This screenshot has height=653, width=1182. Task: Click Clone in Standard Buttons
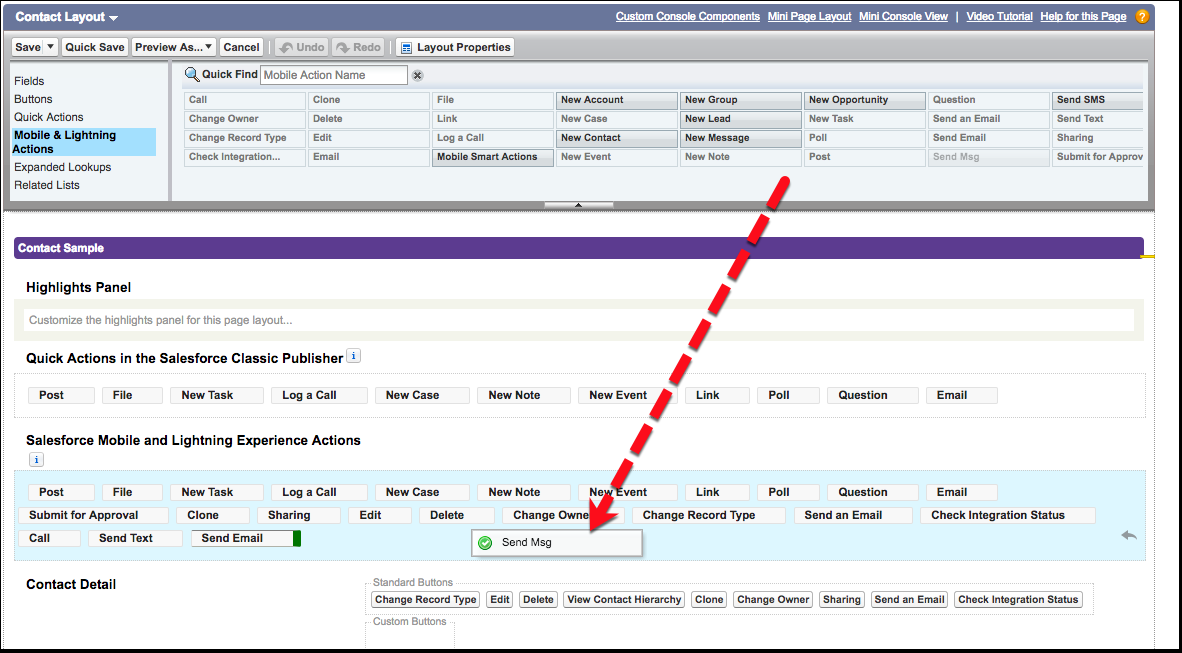click(x=709, y=599)
